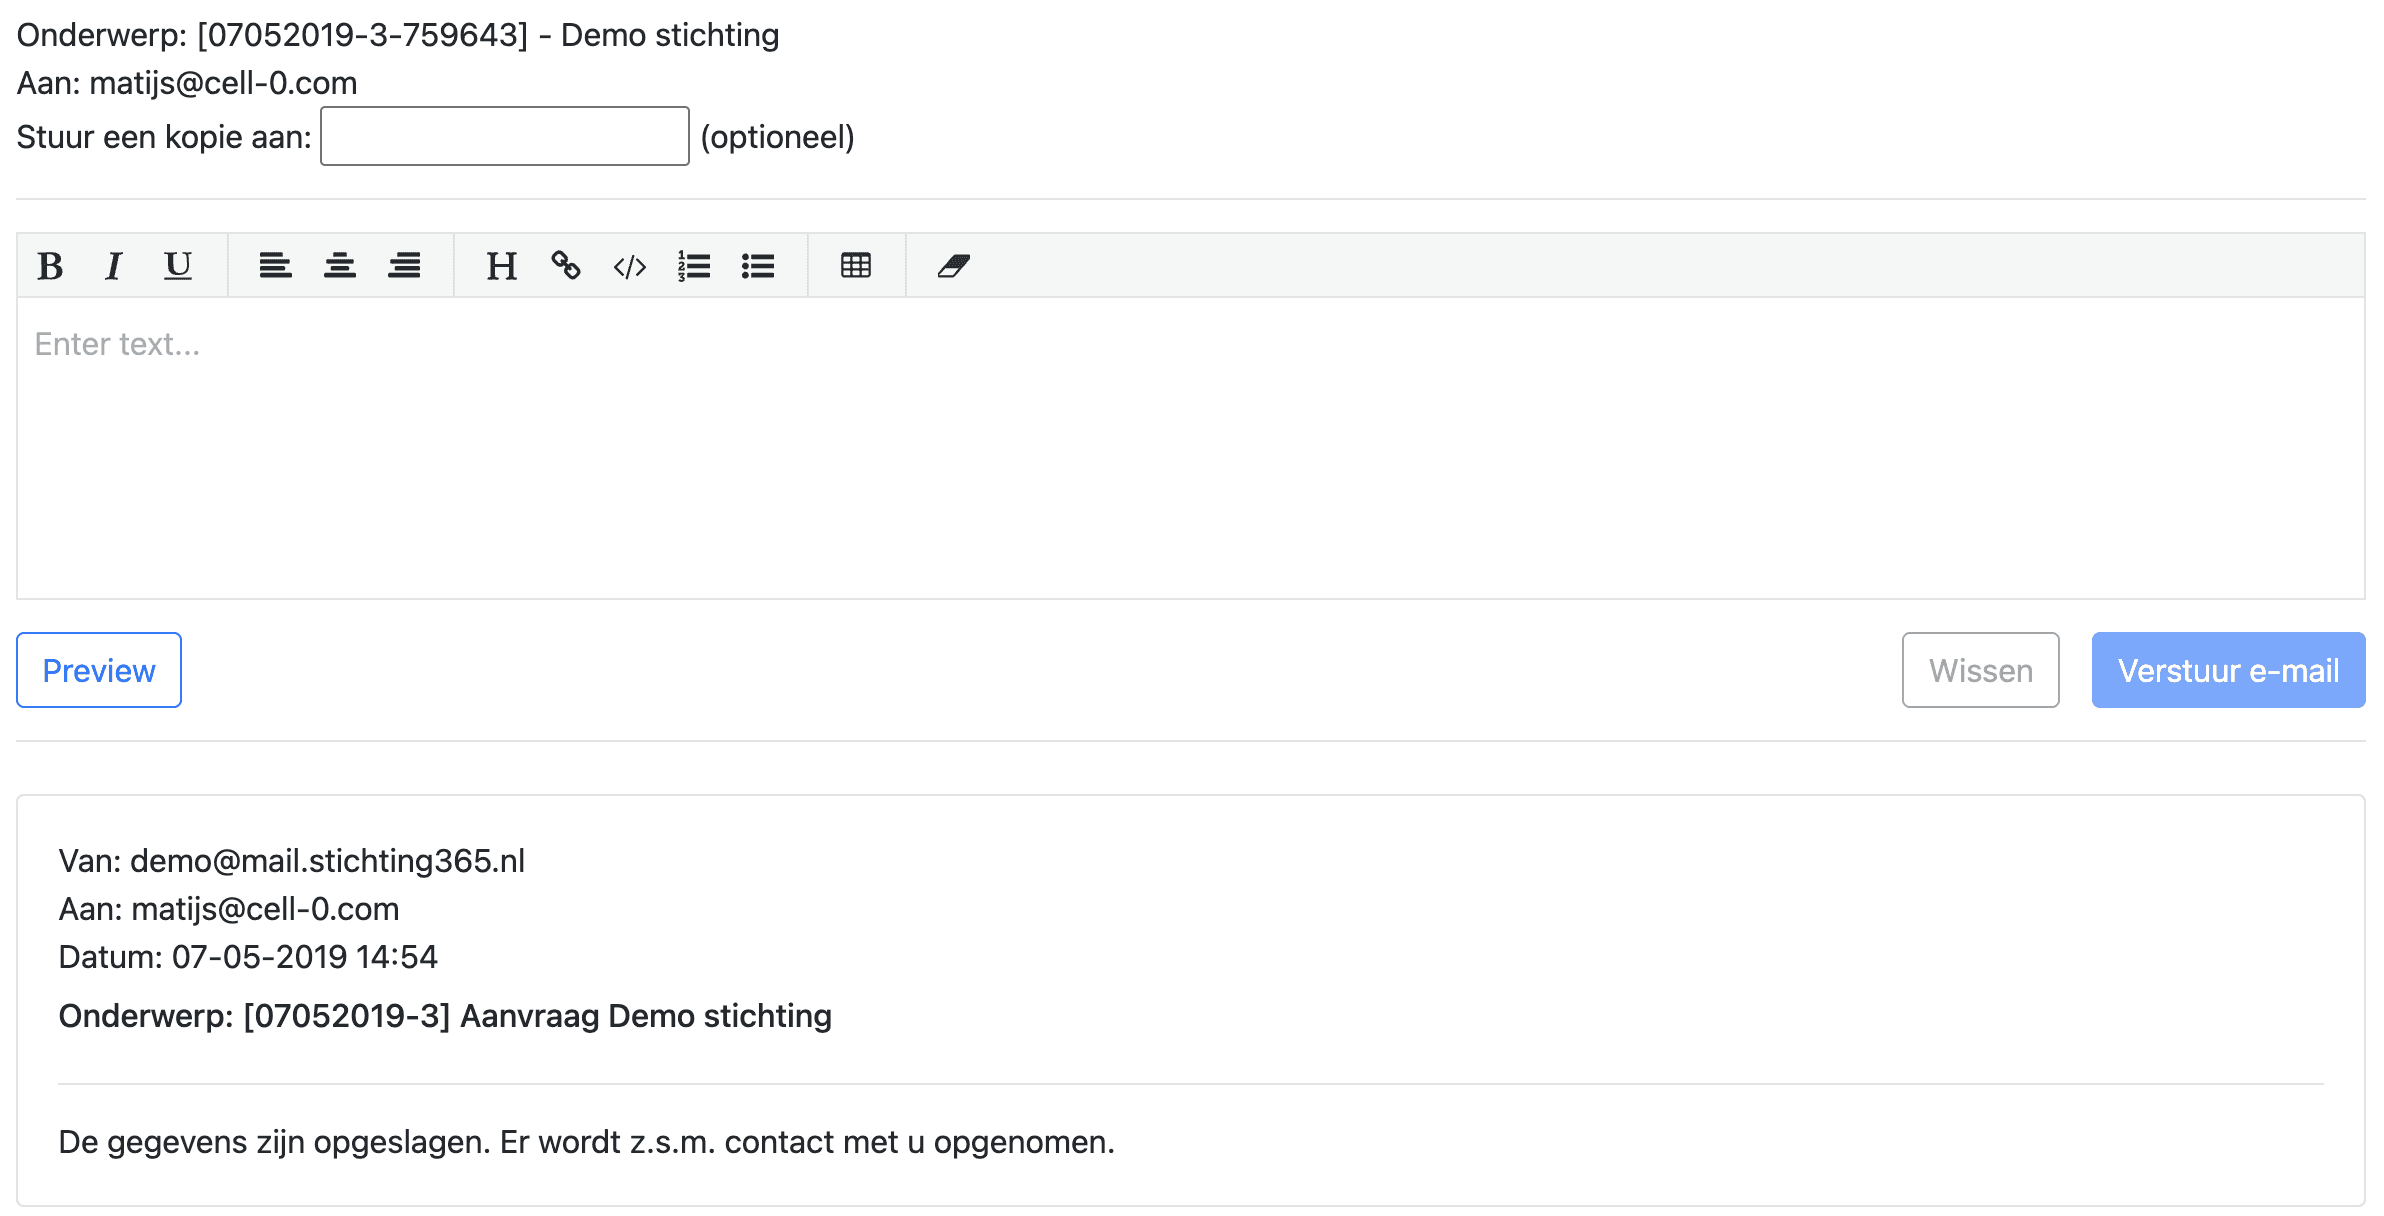Insert a bulleted list
This screenshot has height=1216, width=2384.
pos(758,266)
